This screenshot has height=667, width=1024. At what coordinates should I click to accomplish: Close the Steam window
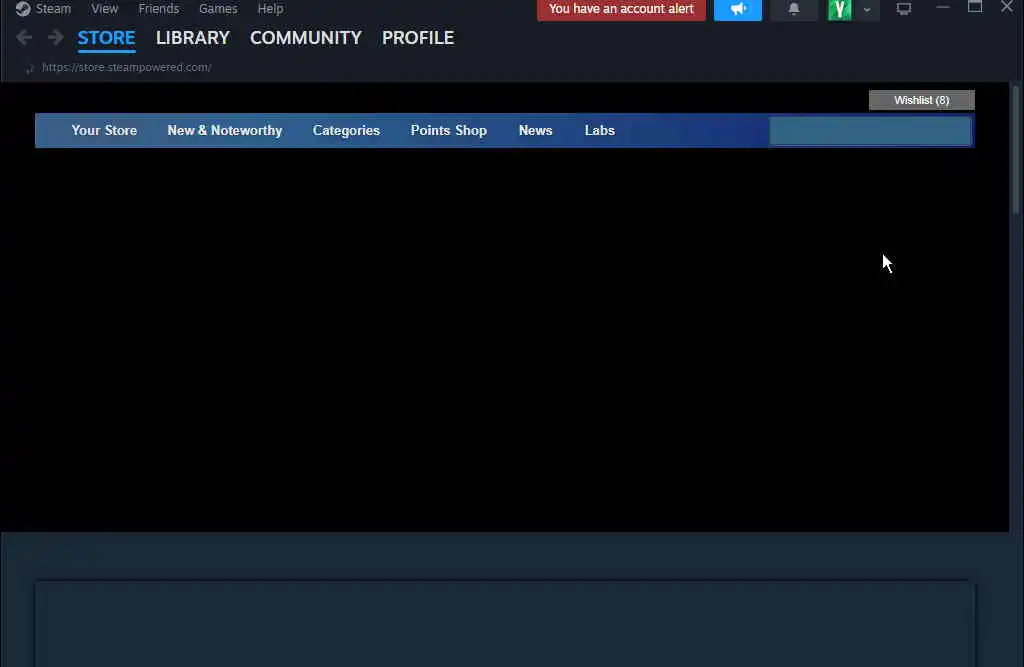pyautogui.click(x=1006, y=7)
